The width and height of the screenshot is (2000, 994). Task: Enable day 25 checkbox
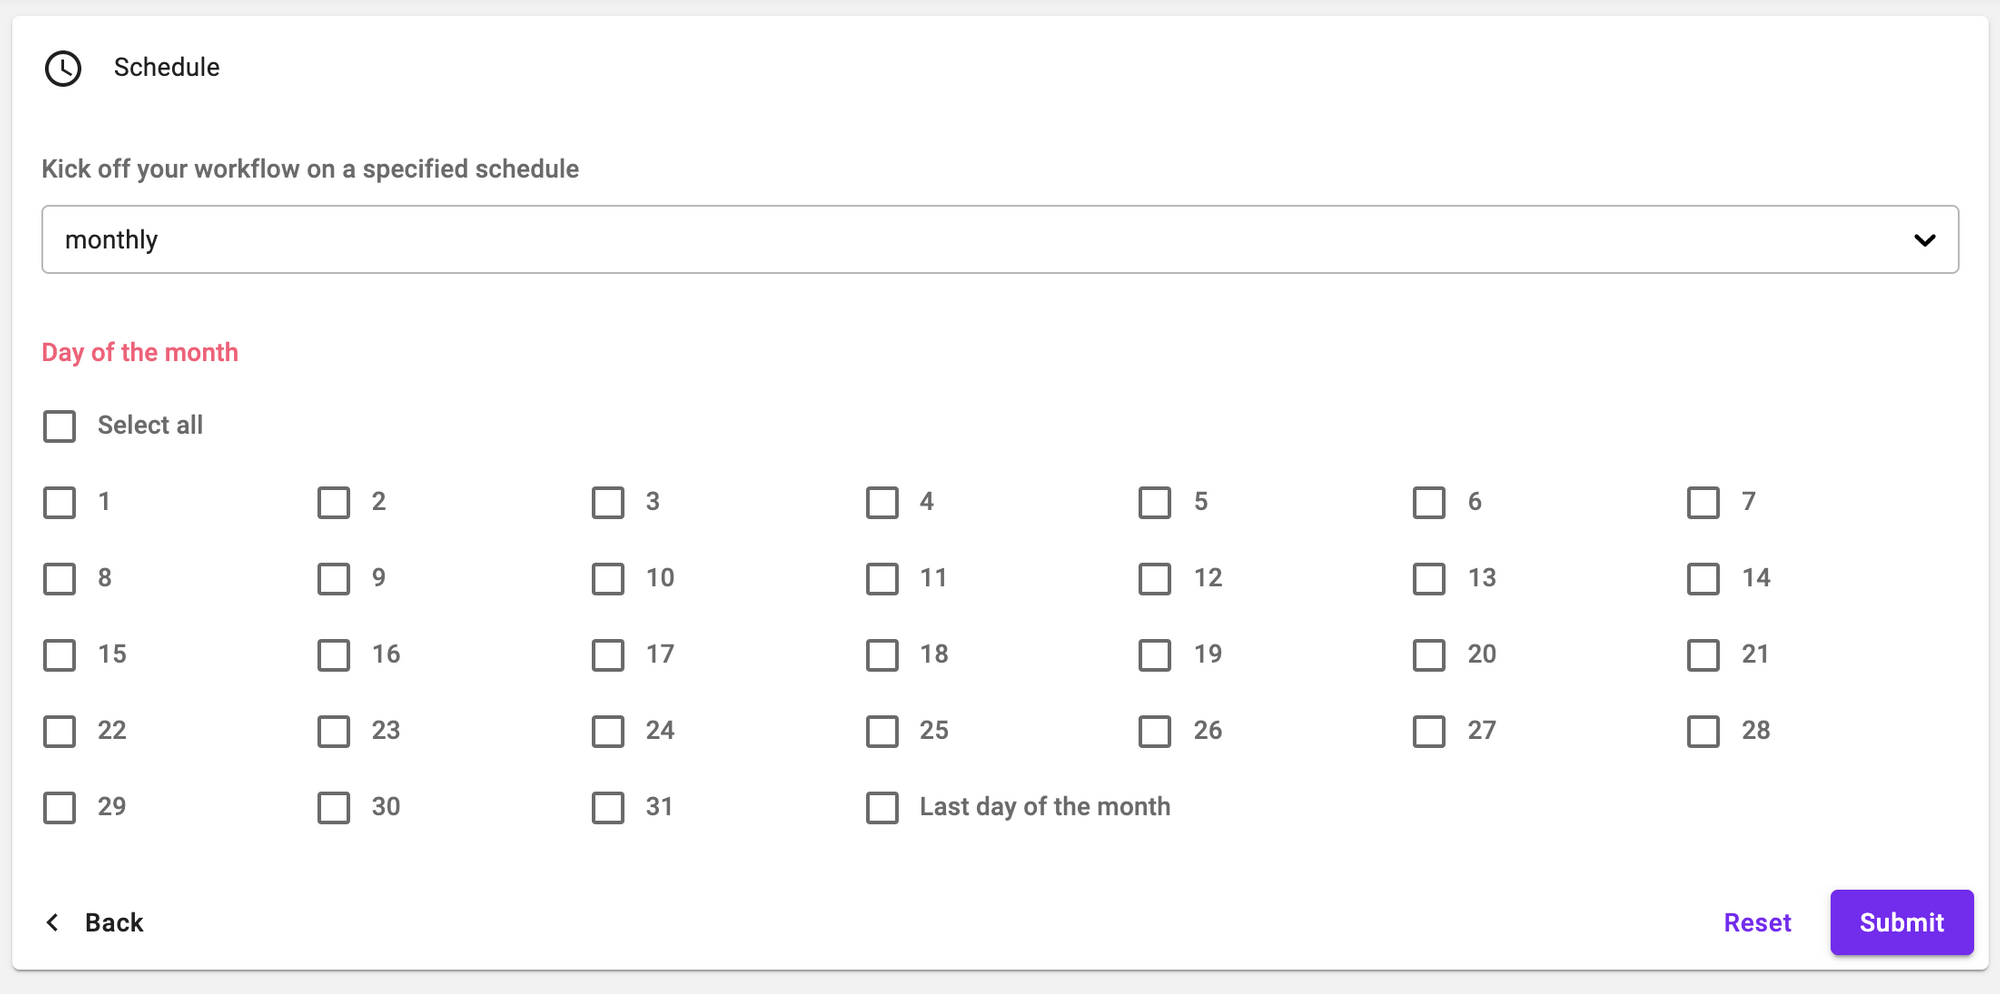(x=882, y=731)
